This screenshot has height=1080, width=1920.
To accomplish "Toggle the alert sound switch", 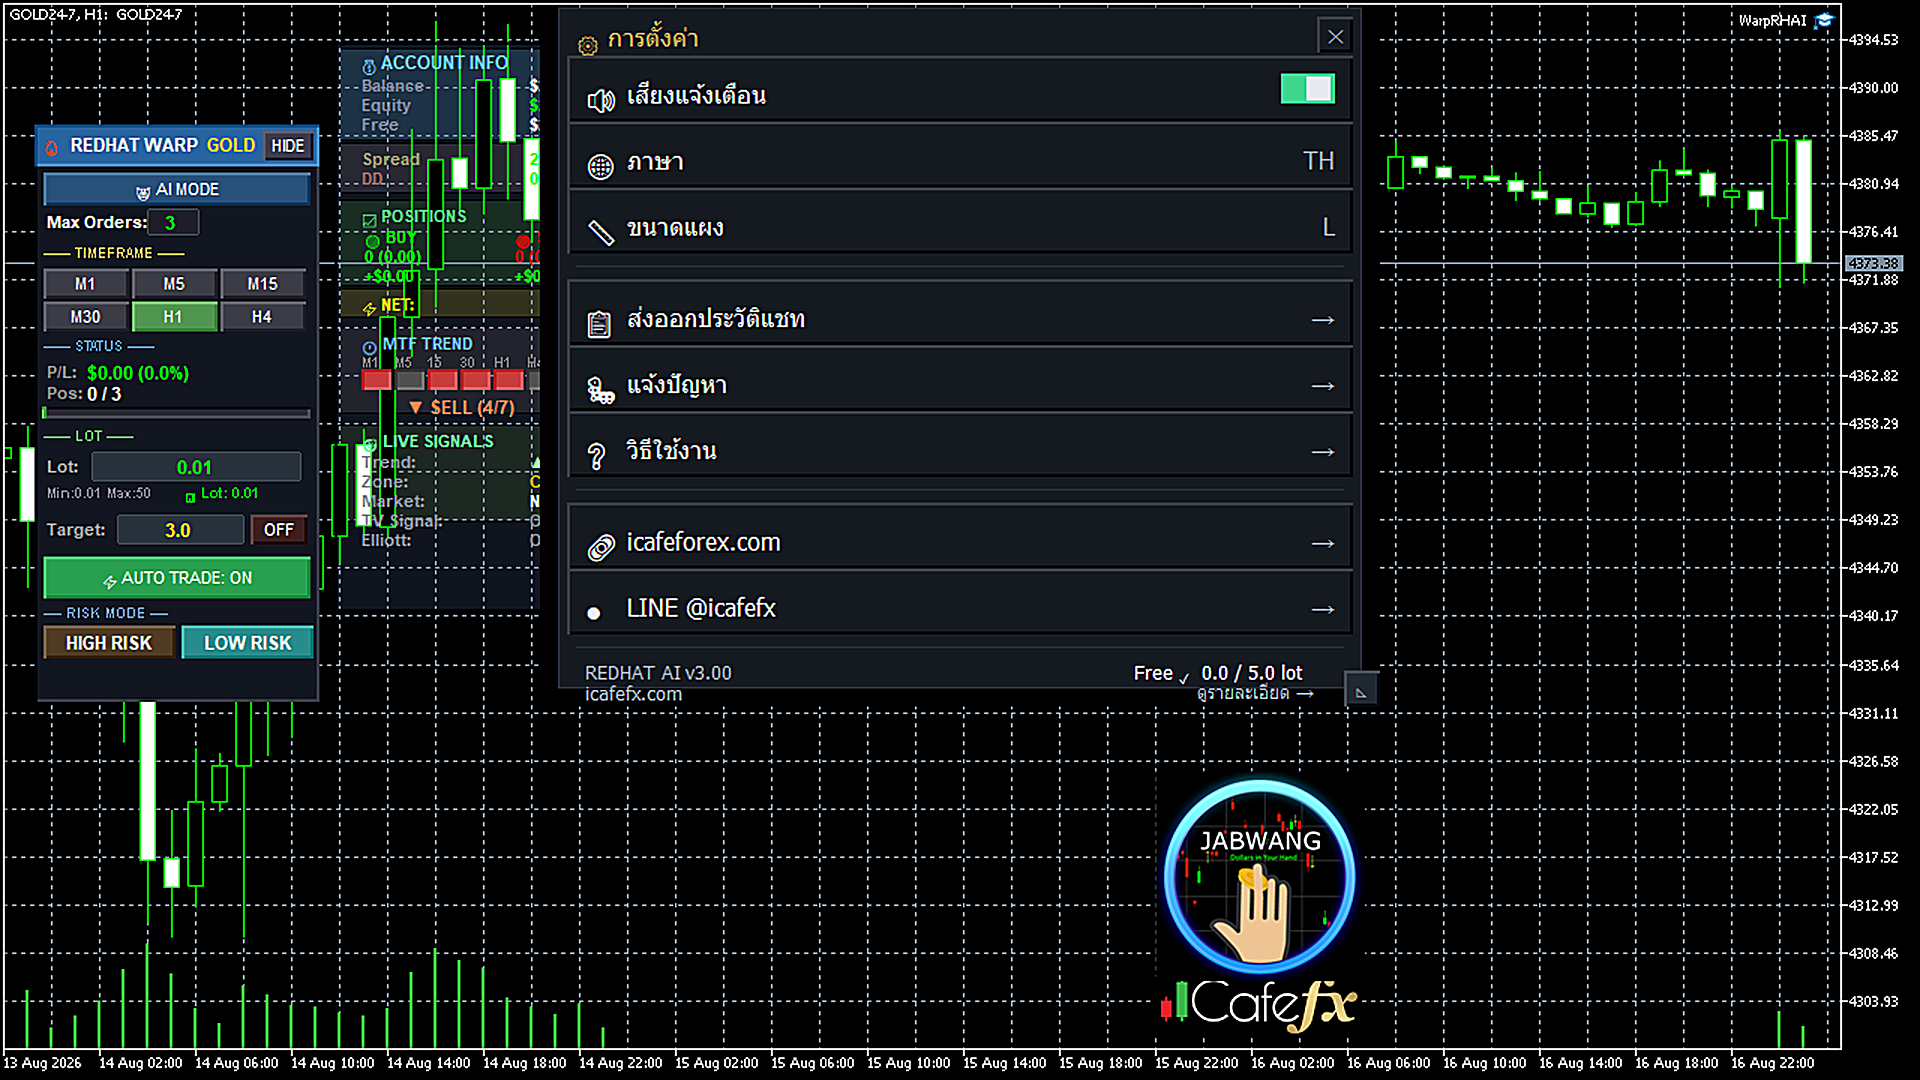I will click(1307, 89).
